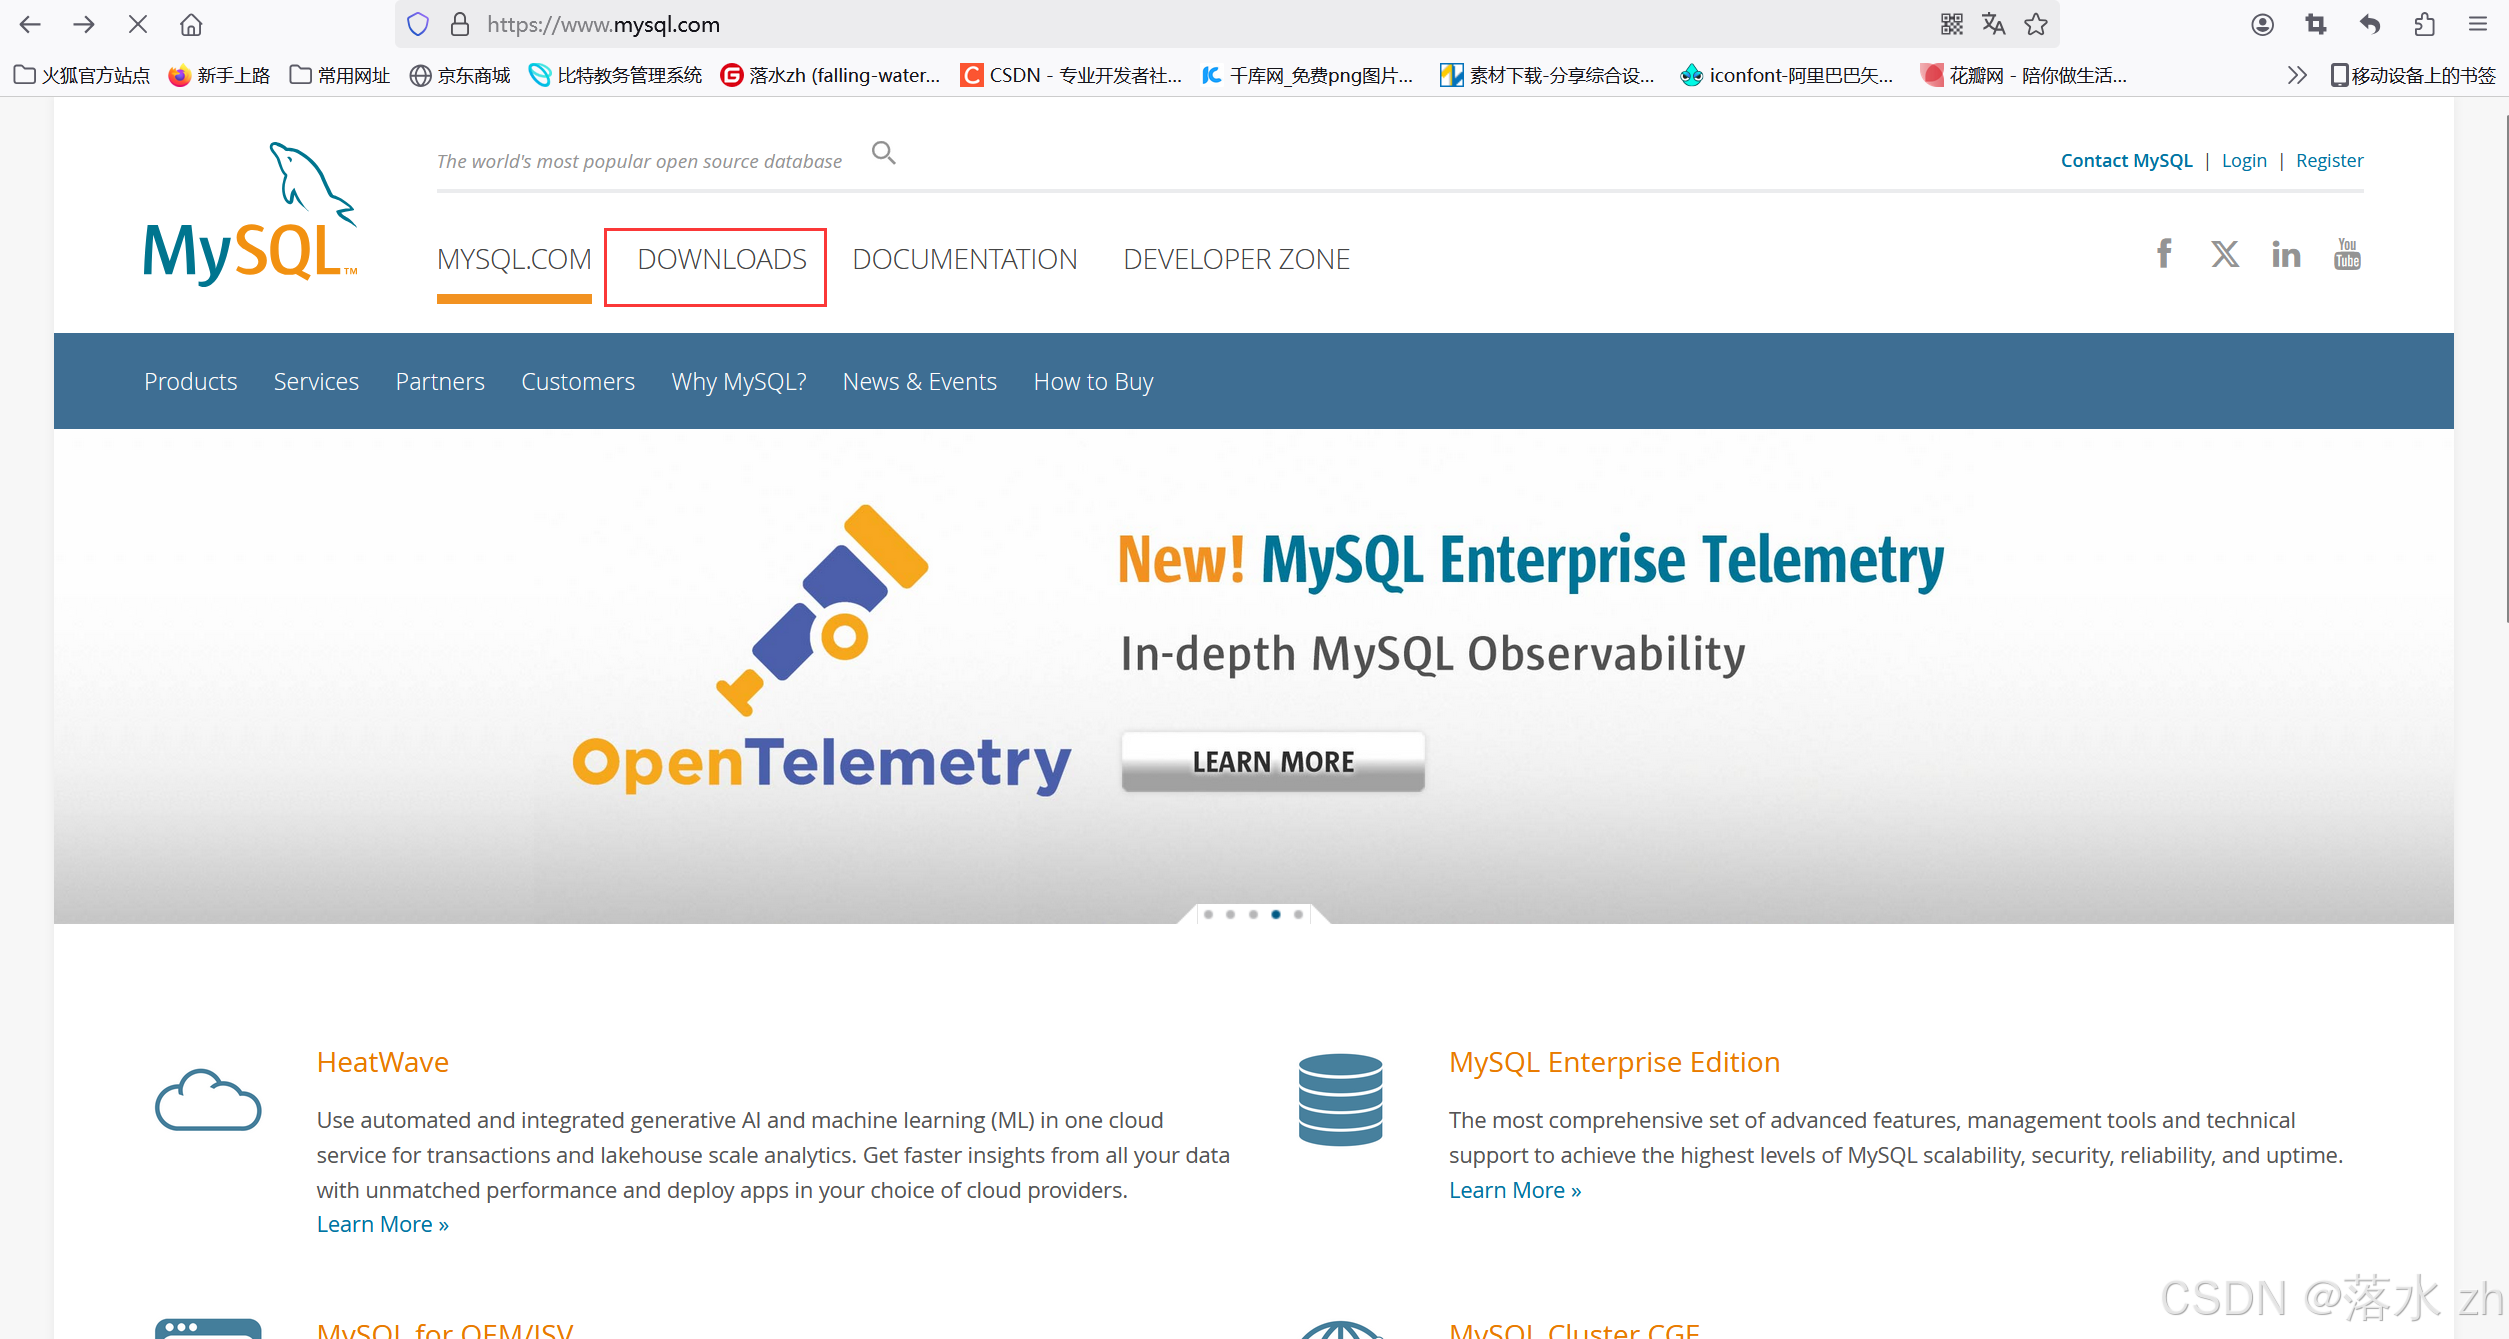The height and width of the screenshot is (1339, 2509).
Task: Translate the page via translate icon
Action: point(1993,24)
